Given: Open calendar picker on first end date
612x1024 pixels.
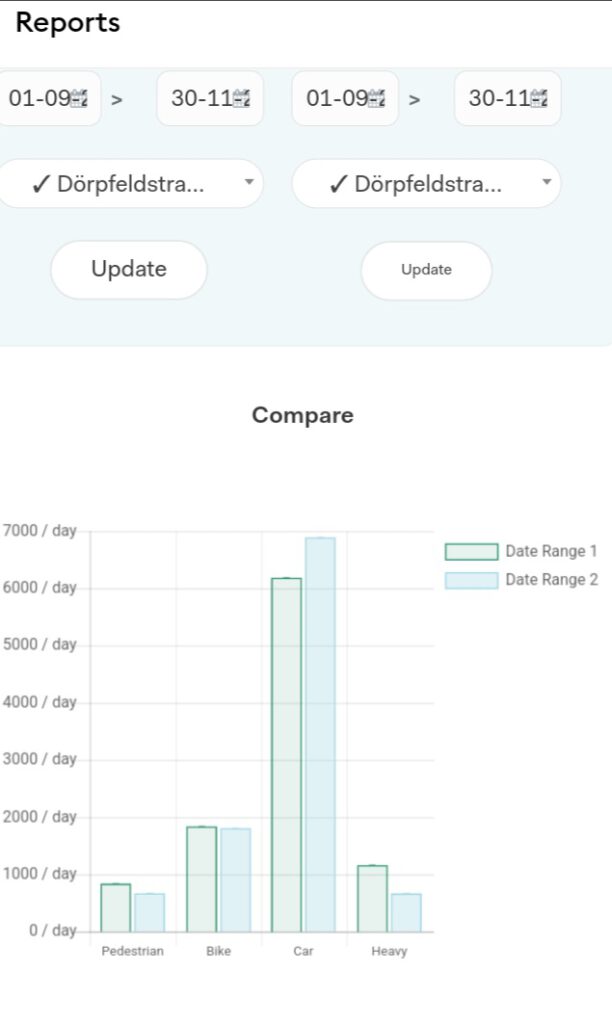Looking at the screenshot, I should point(241,99).
